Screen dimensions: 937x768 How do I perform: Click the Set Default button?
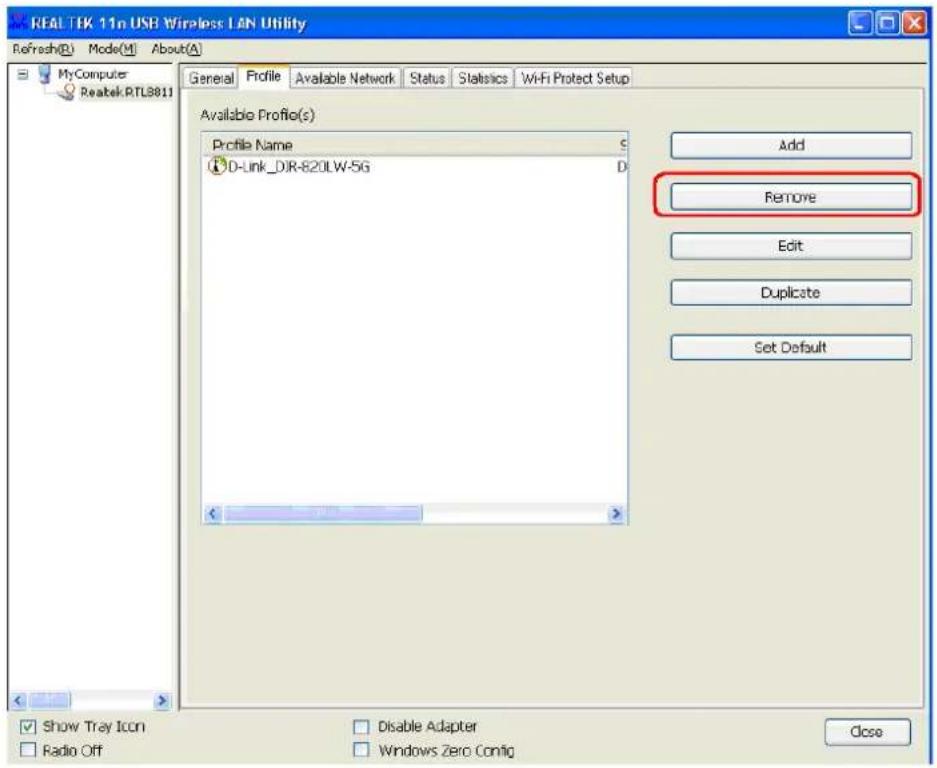coord(791,347)
